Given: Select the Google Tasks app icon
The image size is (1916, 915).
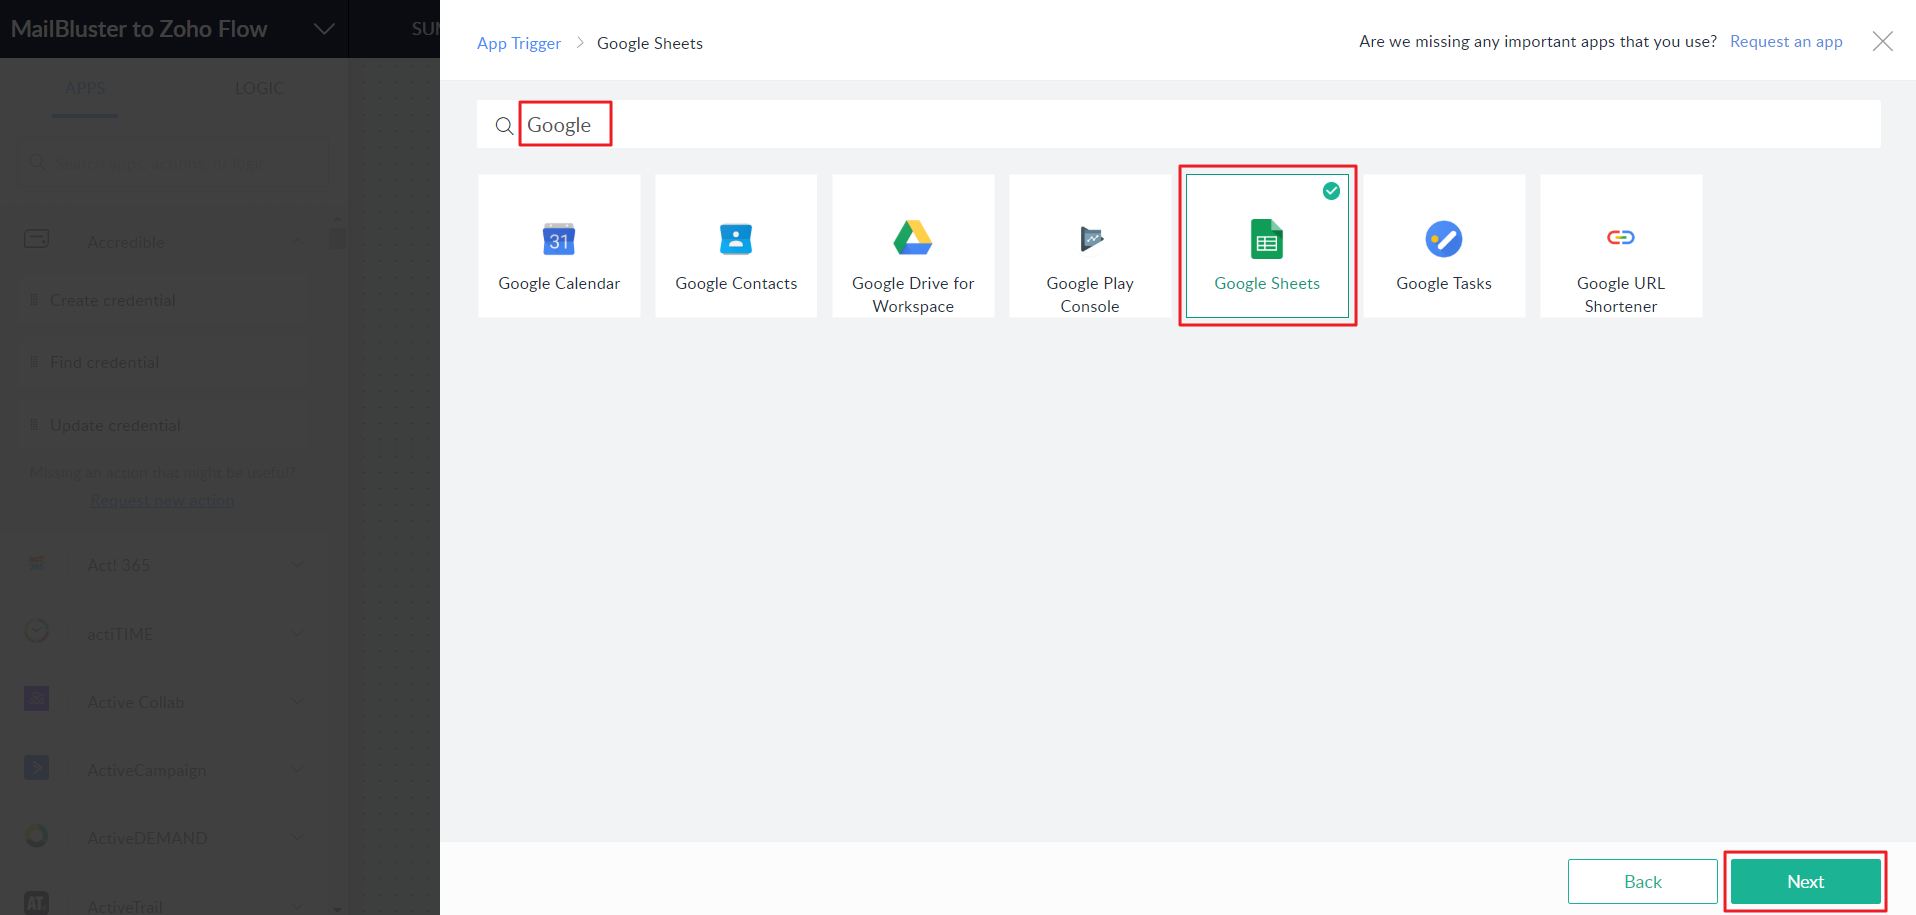Looking at the screenshot, I should coord(1443,239).
